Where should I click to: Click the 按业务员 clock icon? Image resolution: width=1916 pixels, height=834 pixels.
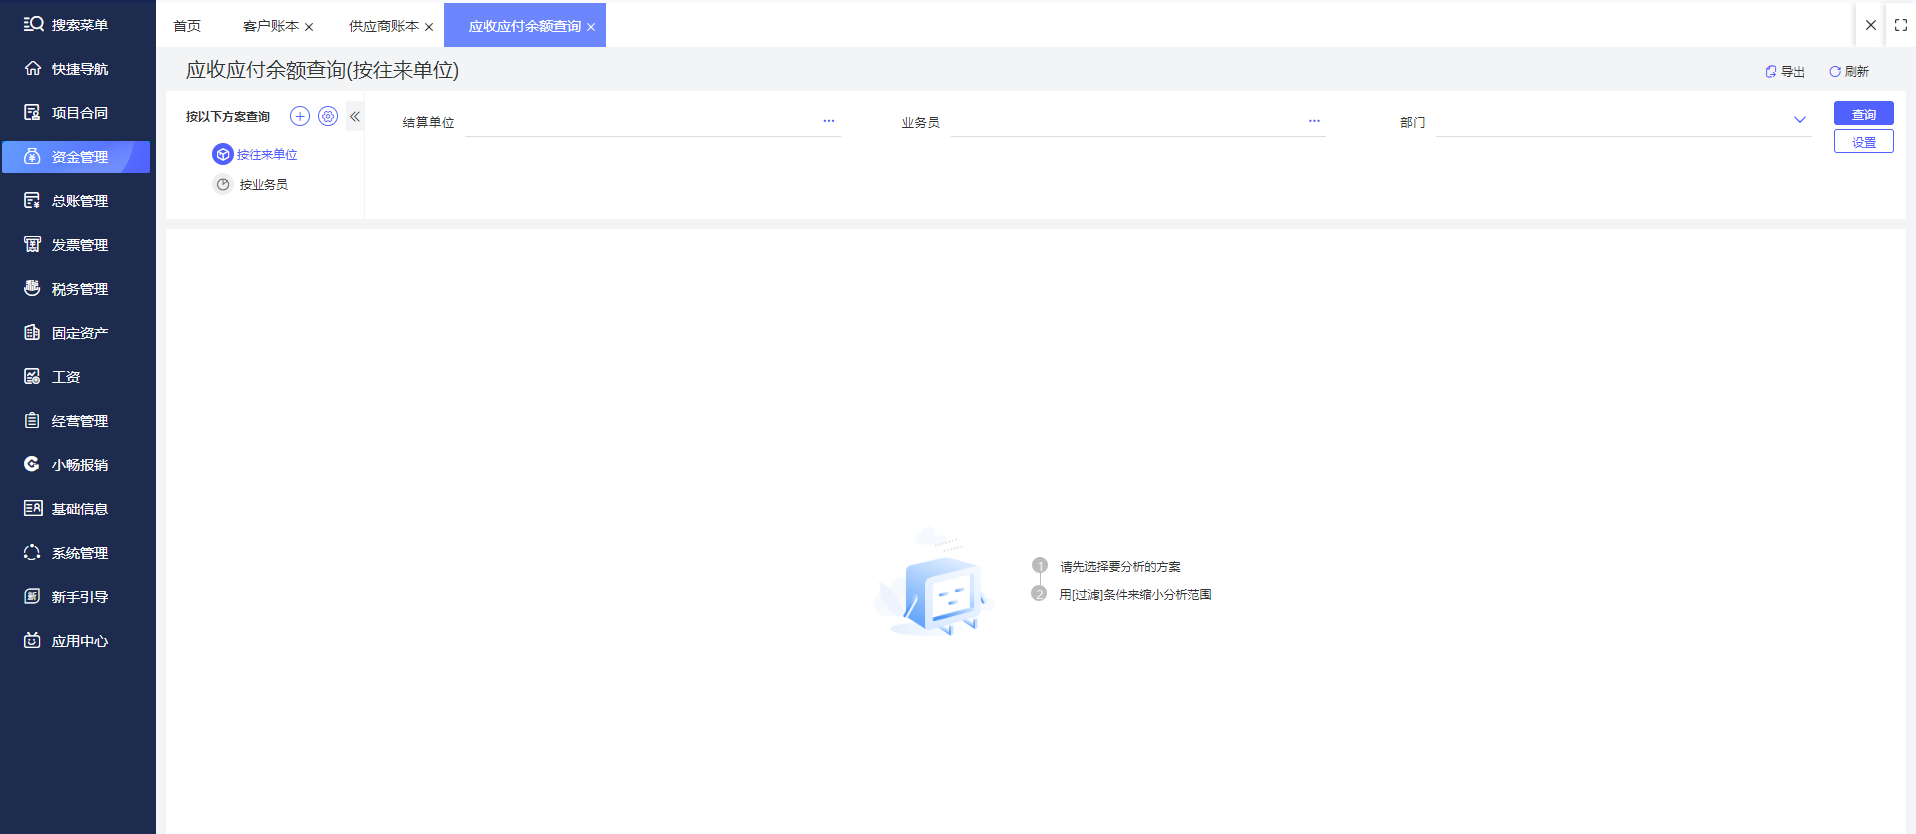click(x=223, y=184)
